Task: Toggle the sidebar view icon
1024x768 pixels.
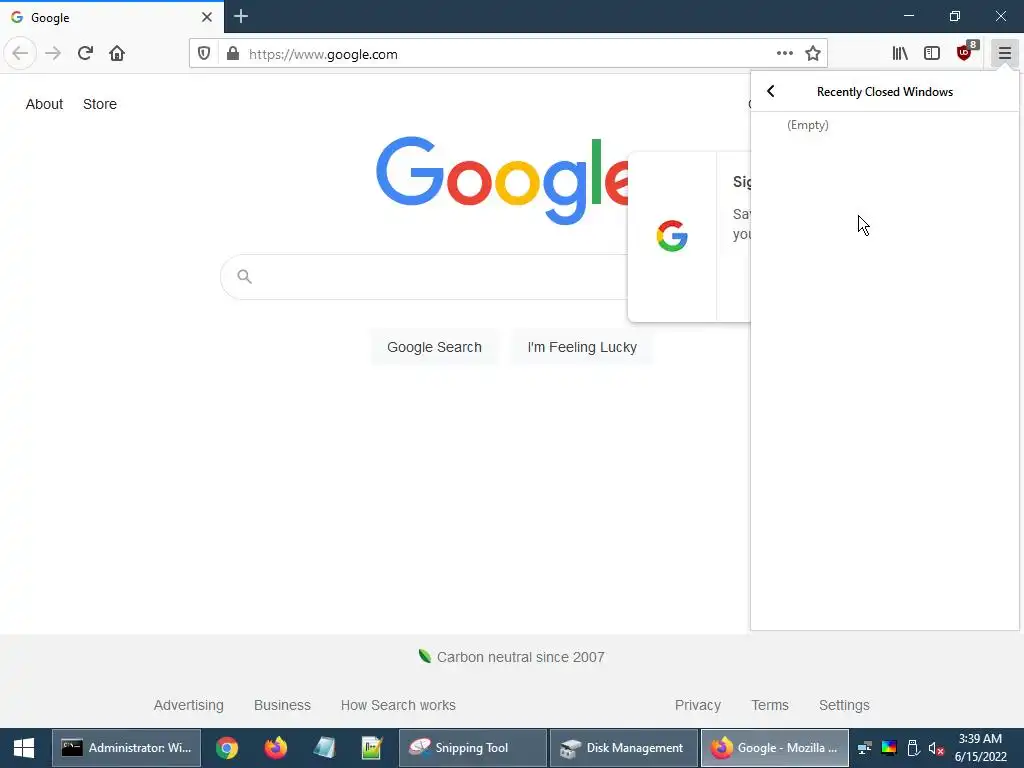Action: 932,54
